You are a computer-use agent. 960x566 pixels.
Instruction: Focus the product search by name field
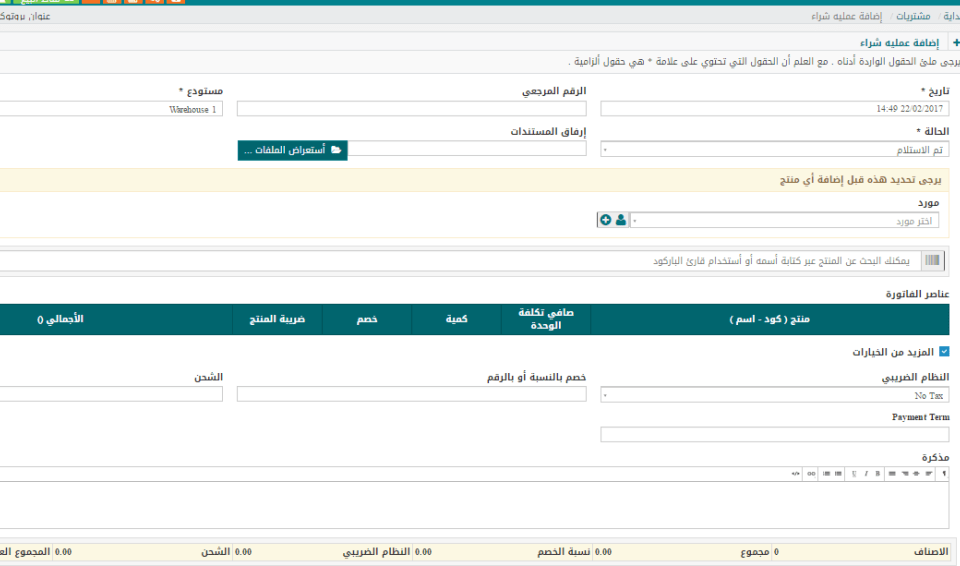pyautogui.click(x=457, y=261)
